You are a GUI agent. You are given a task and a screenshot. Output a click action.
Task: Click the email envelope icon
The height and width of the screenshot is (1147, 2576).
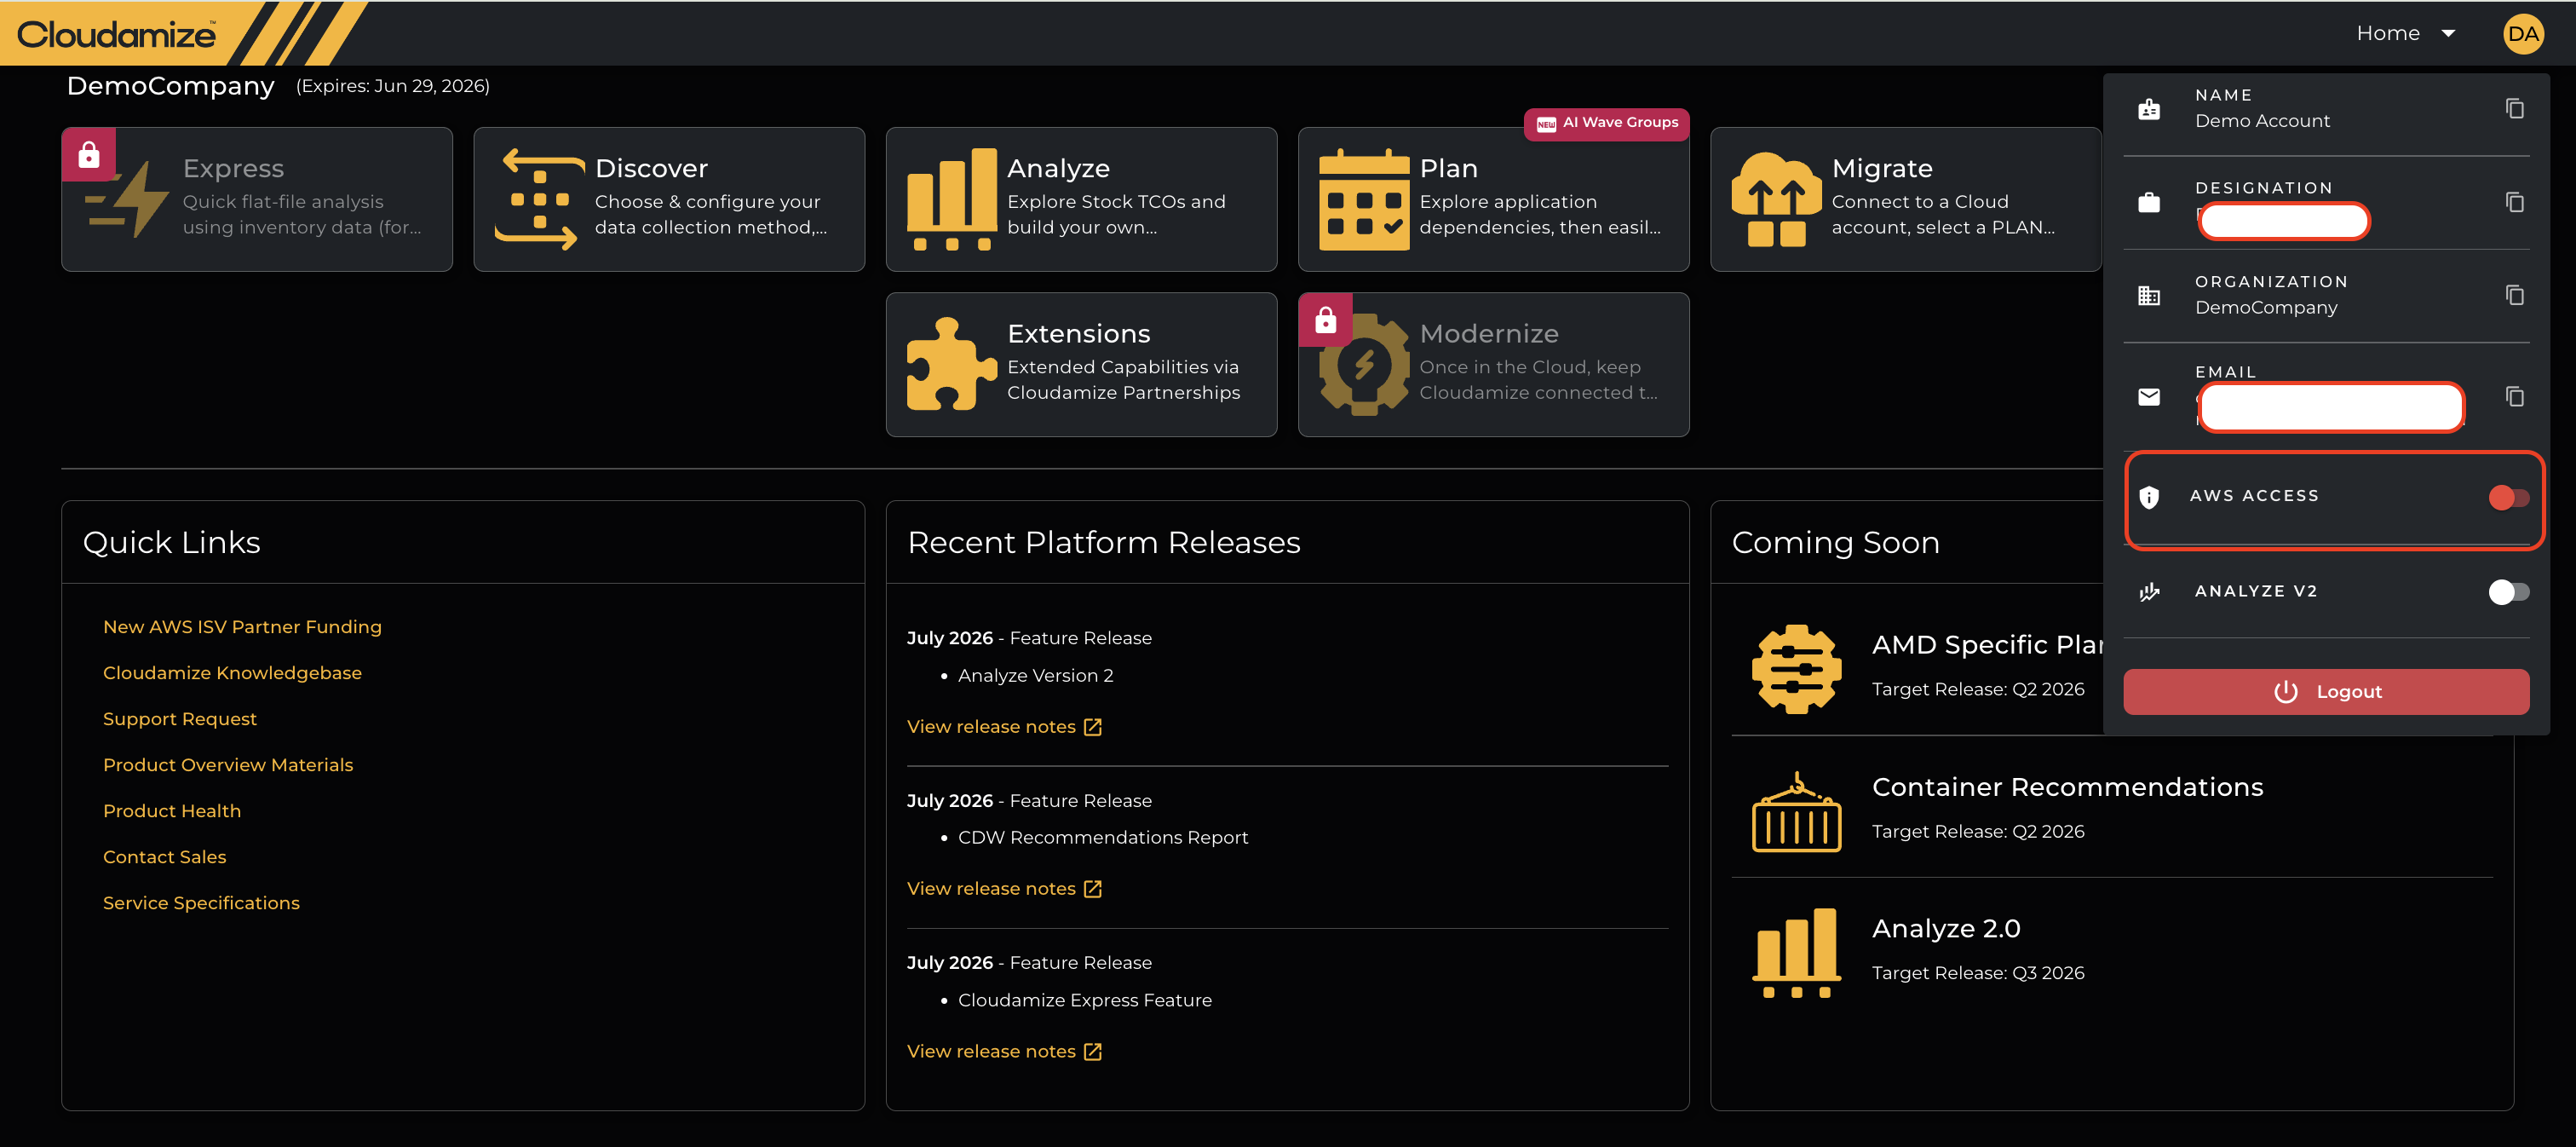2149,397
